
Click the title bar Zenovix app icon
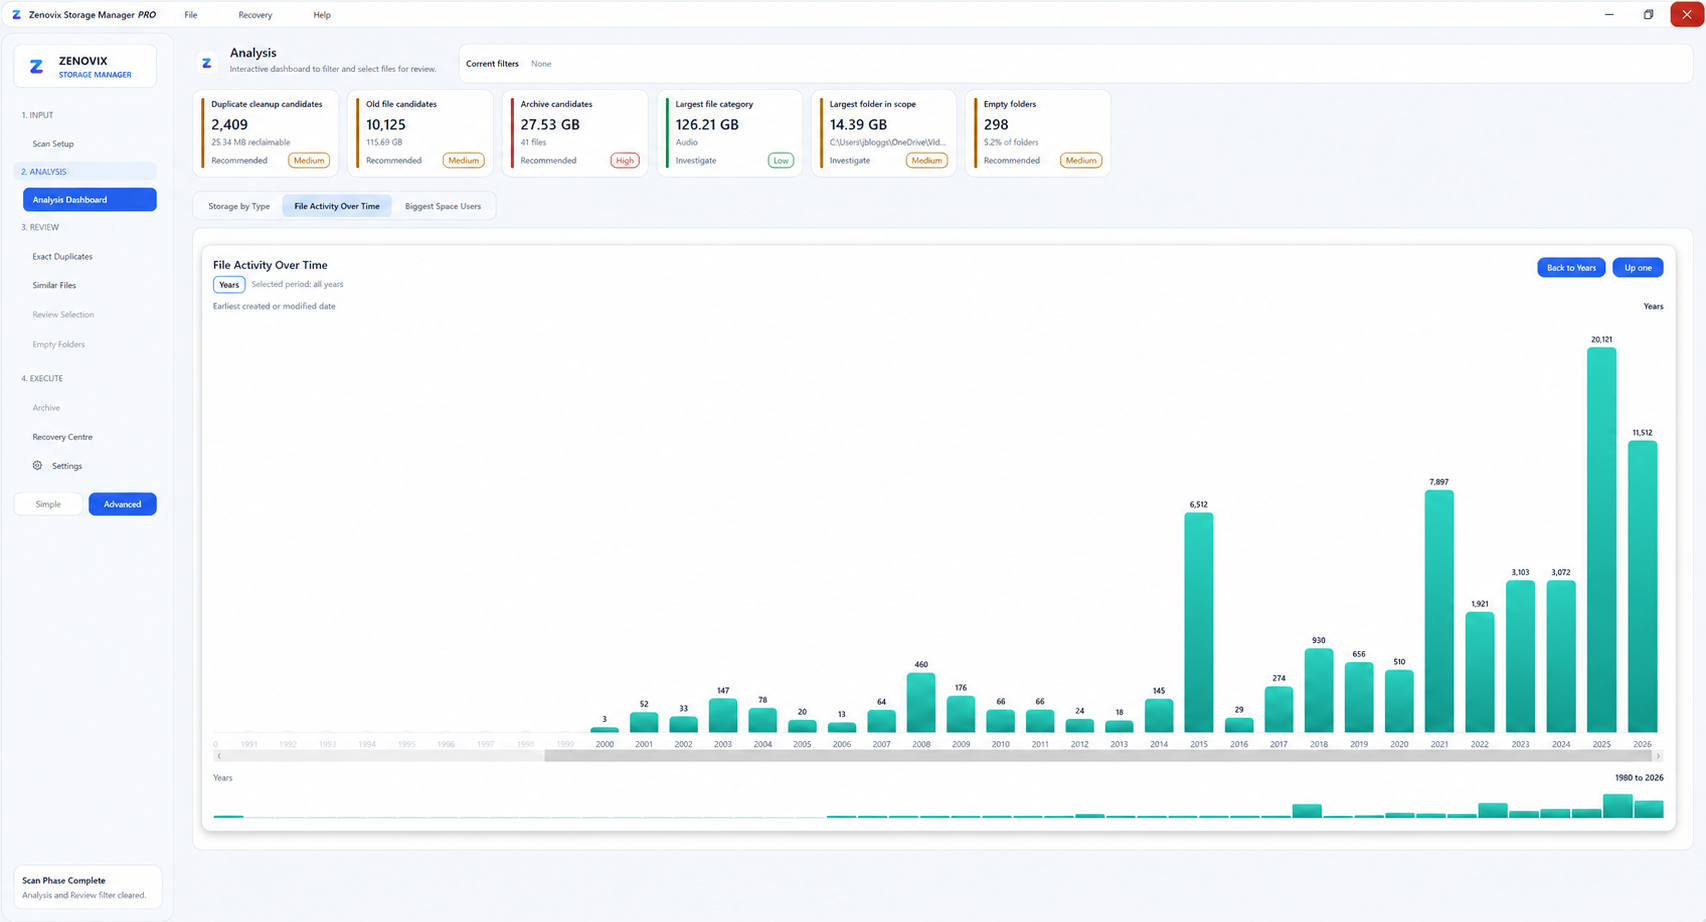(x=16, y=15)
